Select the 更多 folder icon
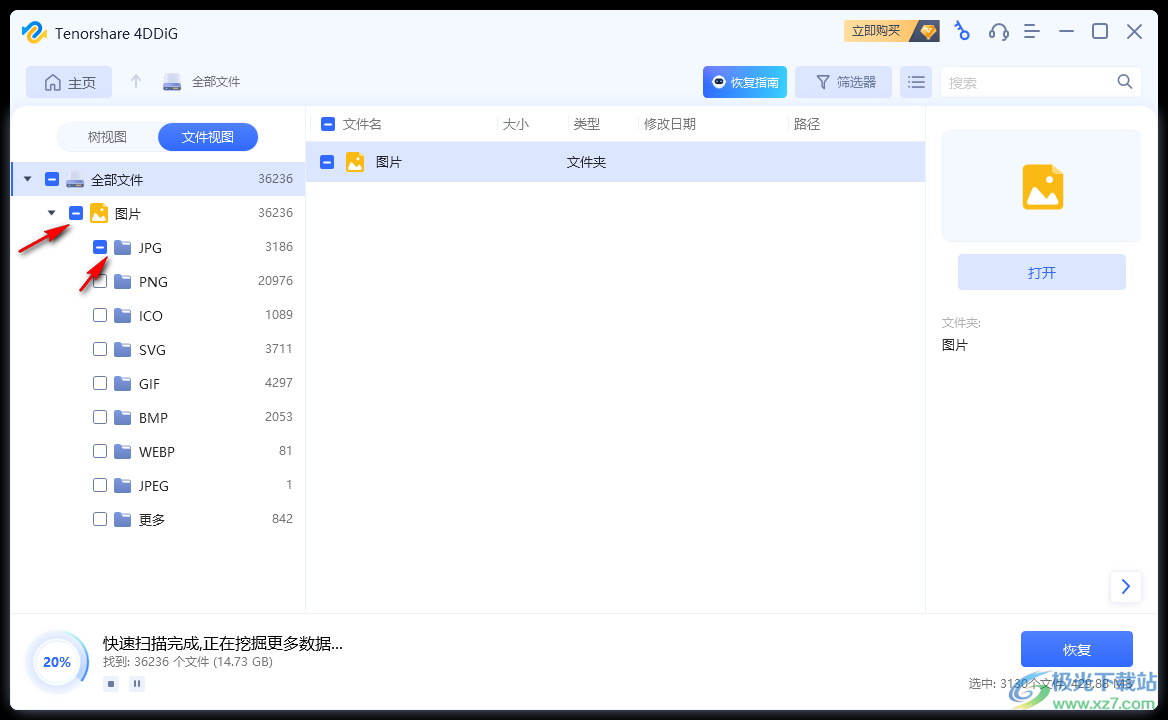The image size is (1168, 720). tap(123, 519)
